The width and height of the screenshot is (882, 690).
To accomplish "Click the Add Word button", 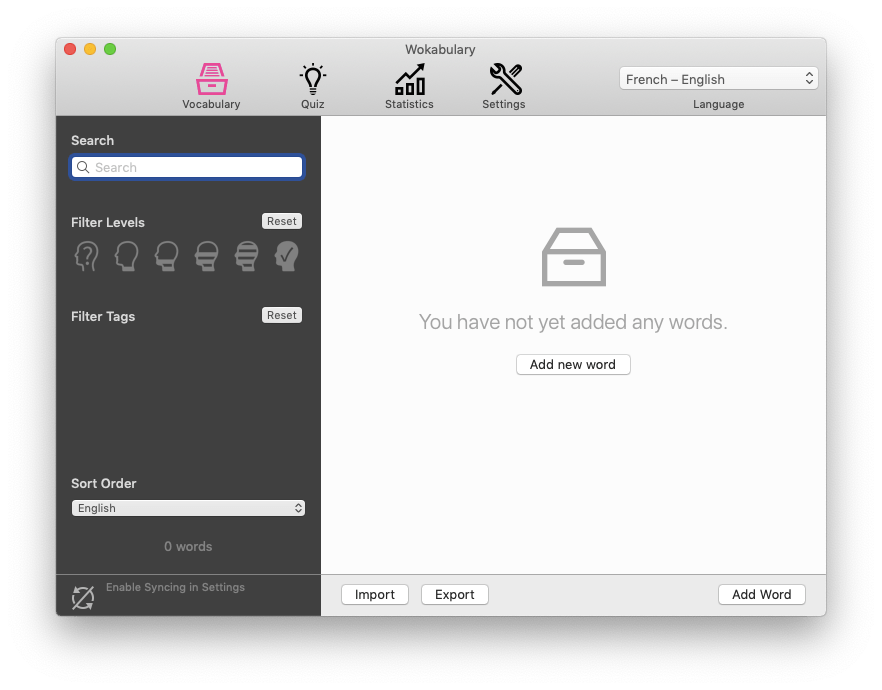I will click(762, 594).
